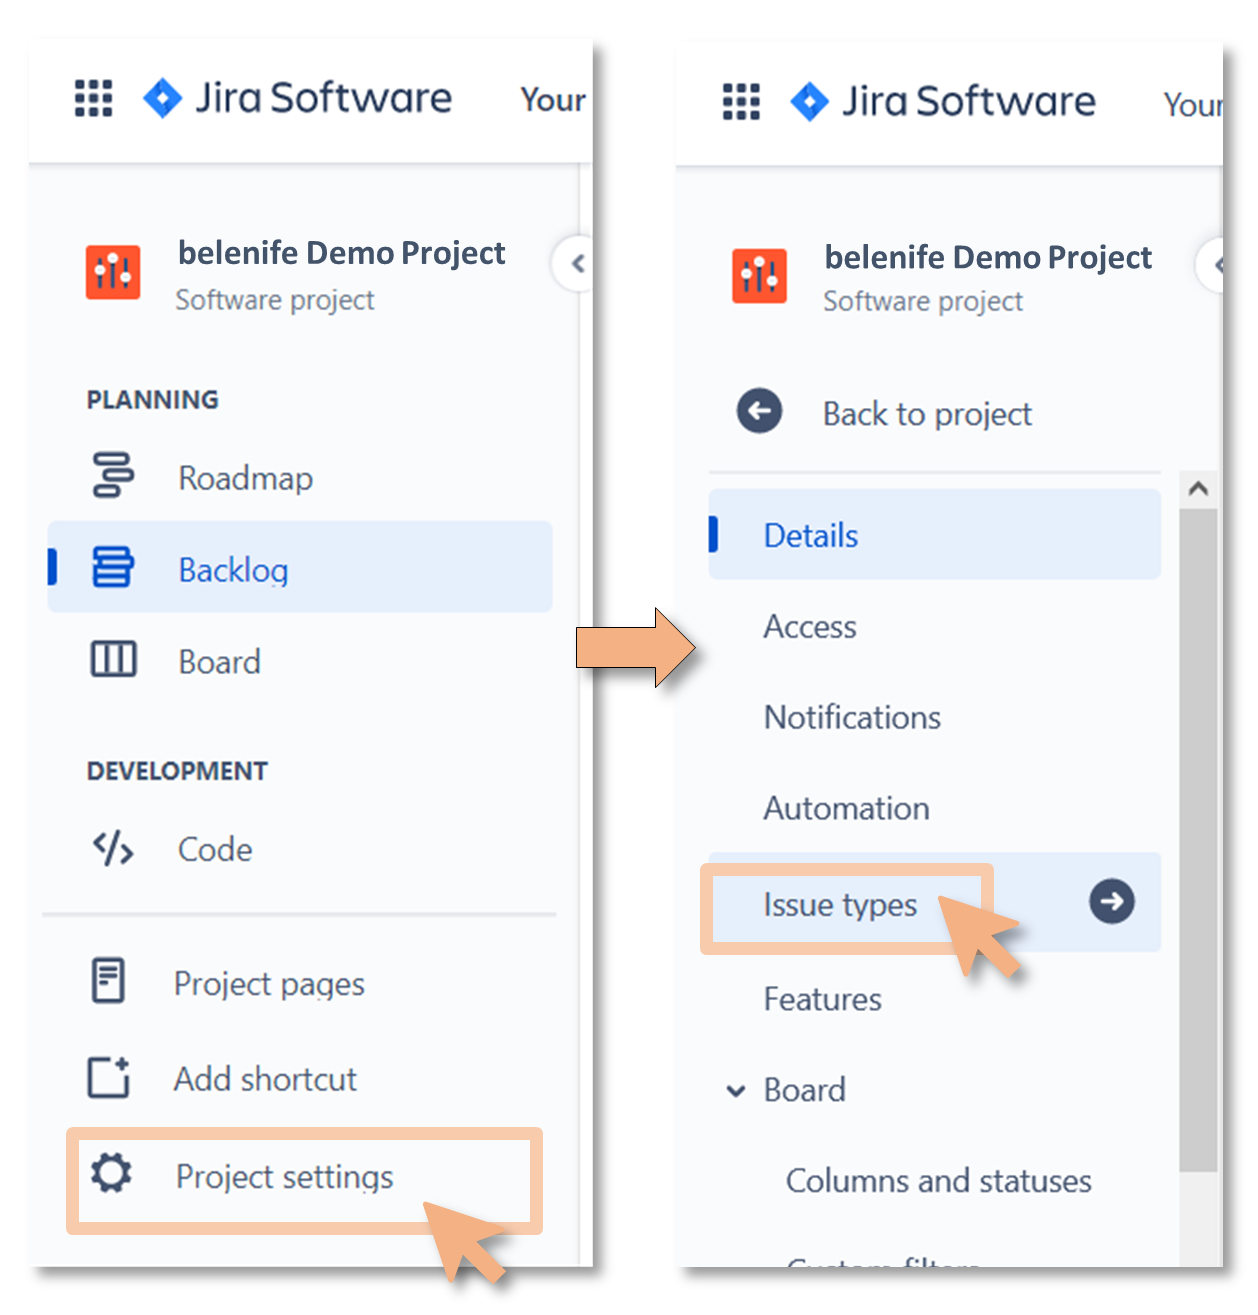Click the Board columns icon in left sidebar
1258x1315 pixels.
tap(113, 660)
